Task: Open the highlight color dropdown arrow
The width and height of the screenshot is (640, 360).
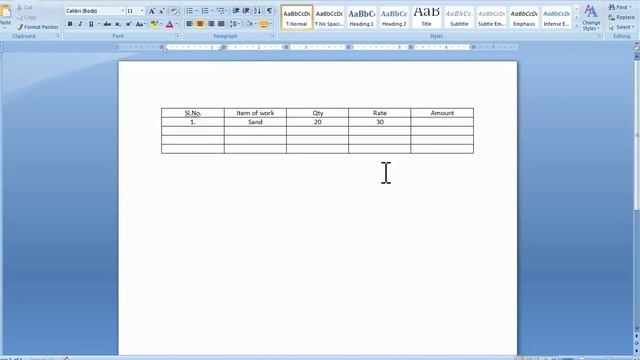Action: pos(161,24)
